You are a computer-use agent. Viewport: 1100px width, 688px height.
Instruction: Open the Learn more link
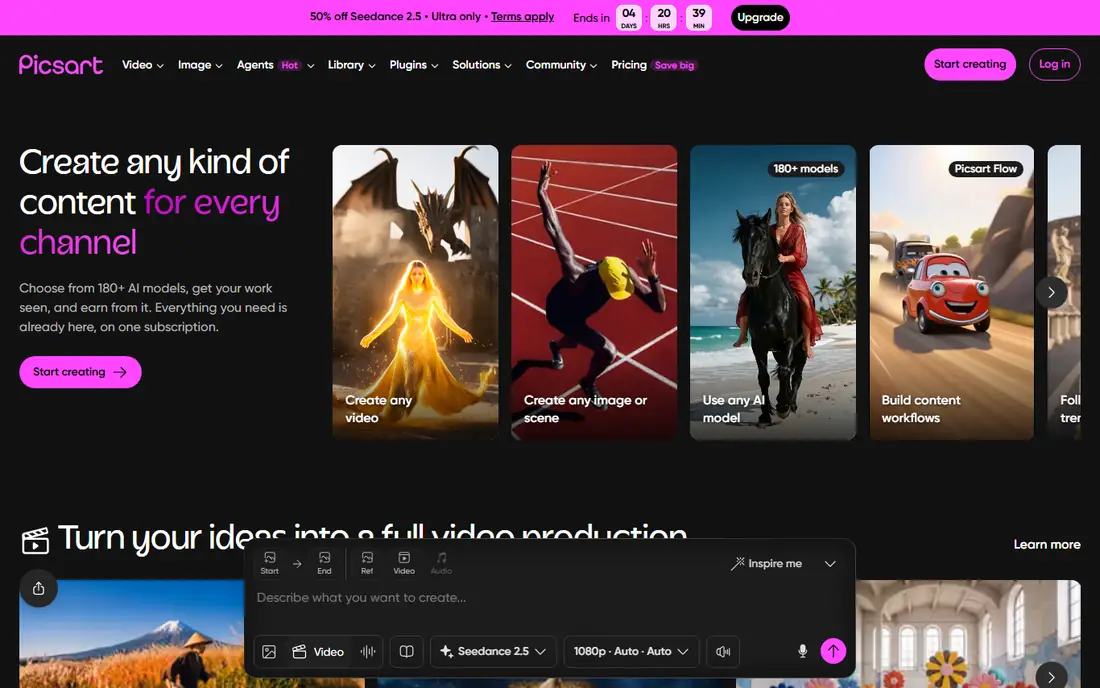[x=1047, y=544]
